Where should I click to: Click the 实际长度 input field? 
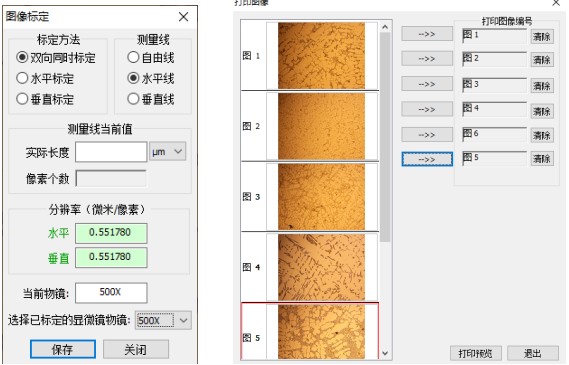coord(111,152)
